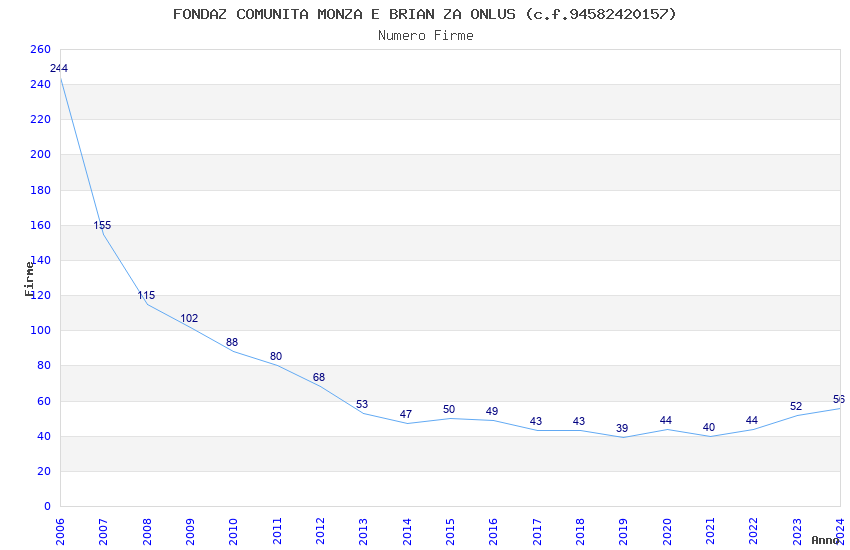850x550 pixels.
Task: Click the y-axis value 220
Action: [41, 119]
